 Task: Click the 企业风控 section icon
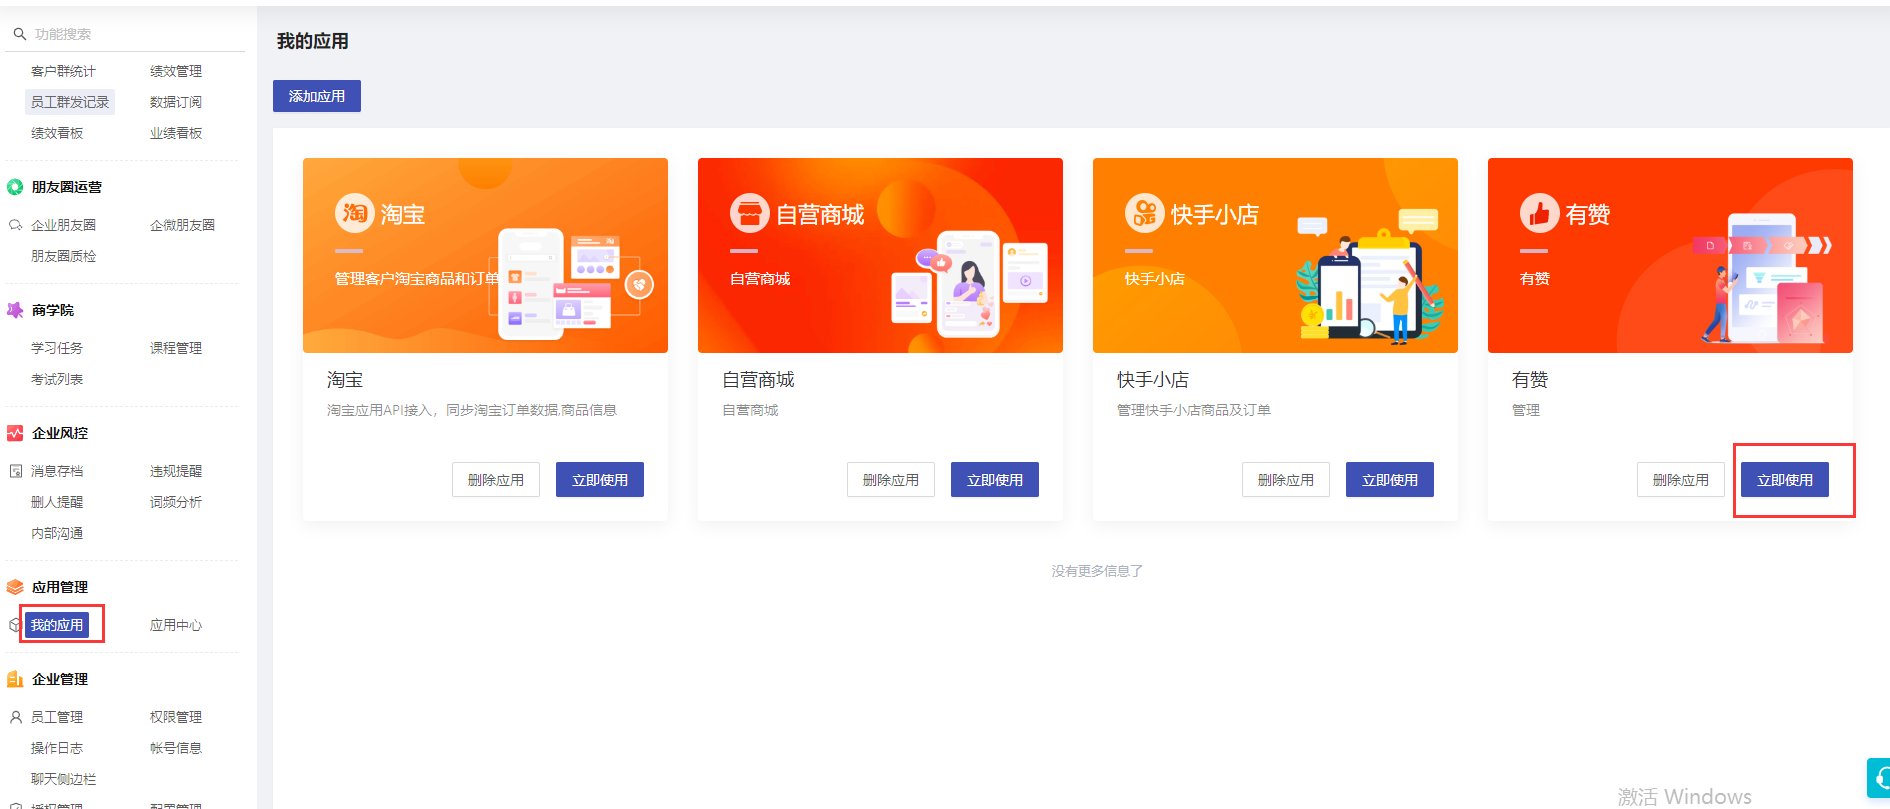tap(15, 433)
